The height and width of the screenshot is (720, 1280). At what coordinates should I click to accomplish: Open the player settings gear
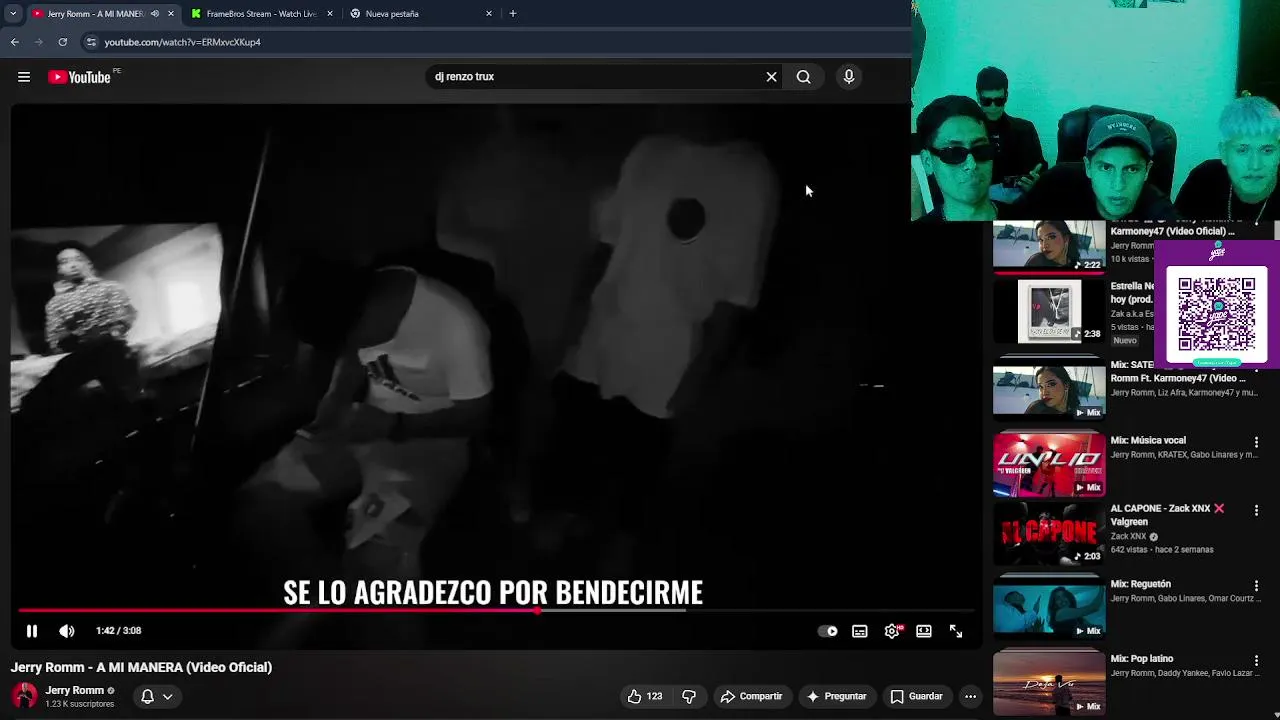[x=892, y=631]
